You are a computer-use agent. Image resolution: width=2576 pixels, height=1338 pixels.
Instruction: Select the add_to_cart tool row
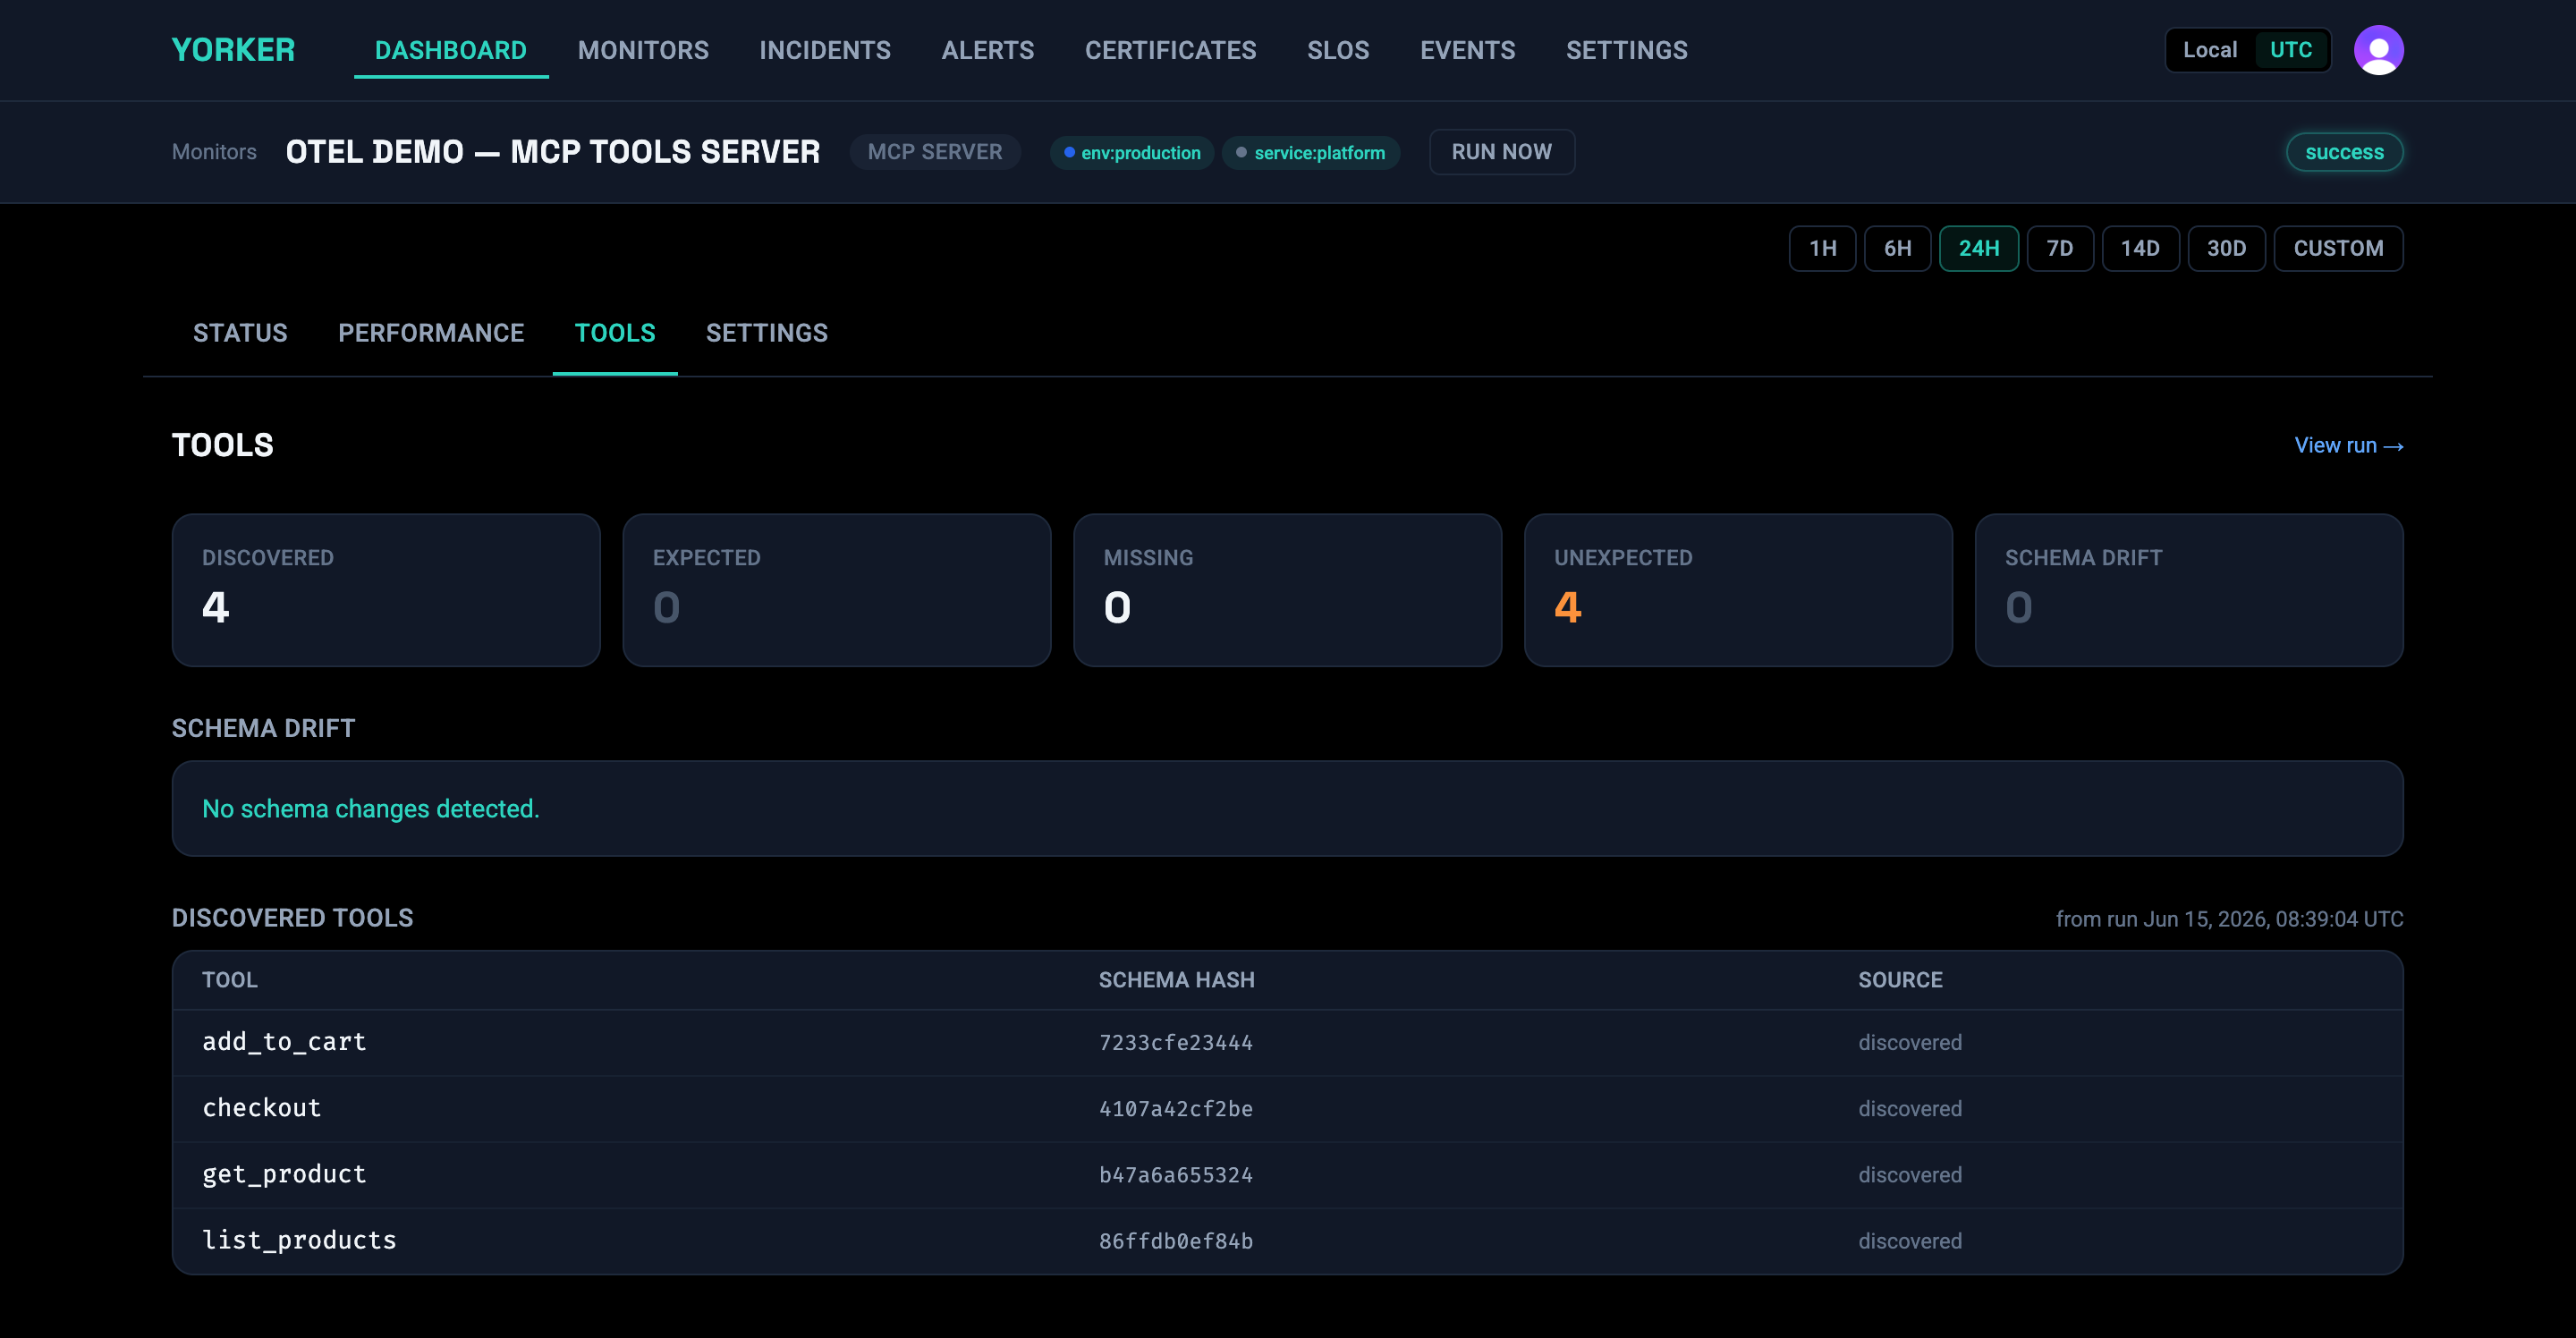(1287, 1042)
